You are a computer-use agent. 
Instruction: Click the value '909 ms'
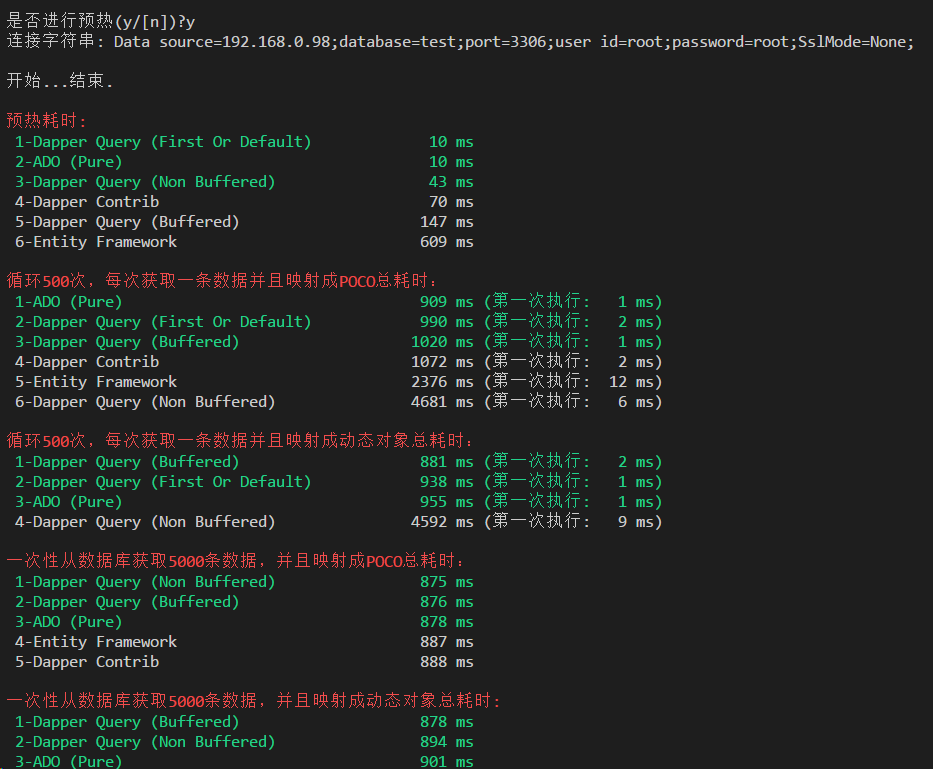(447, 302)
